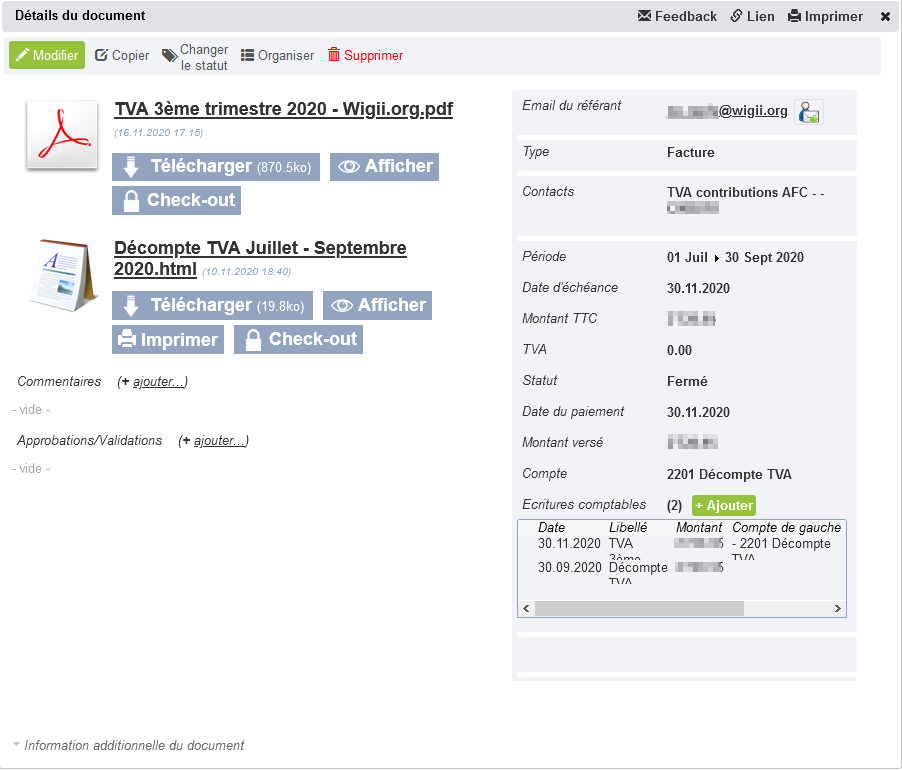Click the HTML document notepad icon

point(62,273)
